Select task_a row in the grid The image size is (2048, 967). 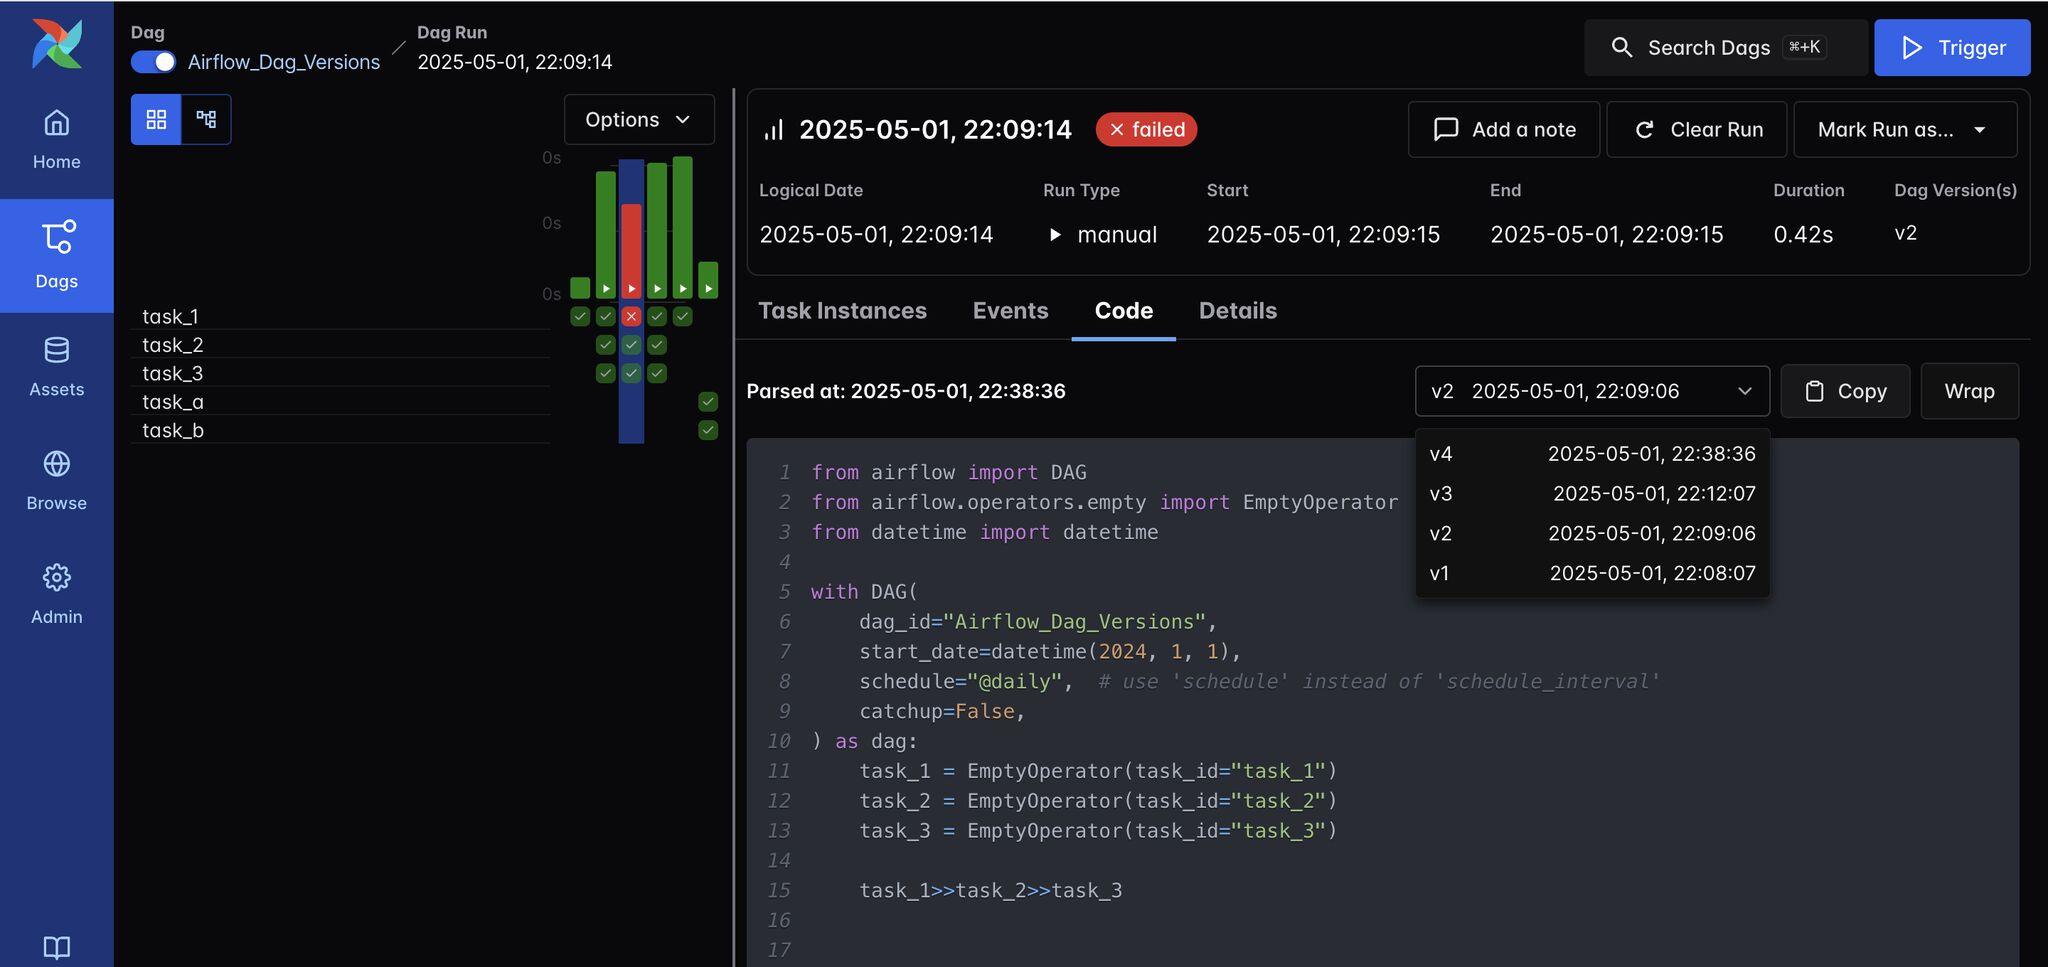click(x=340, y=402)
